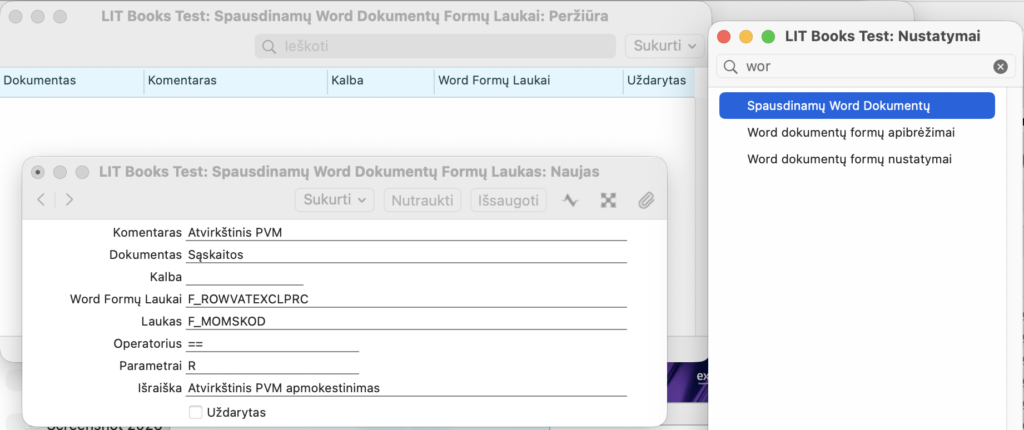Click the Nutraukti button
Viewport: 1024px width, 430px height.
(x=423, y=200)
